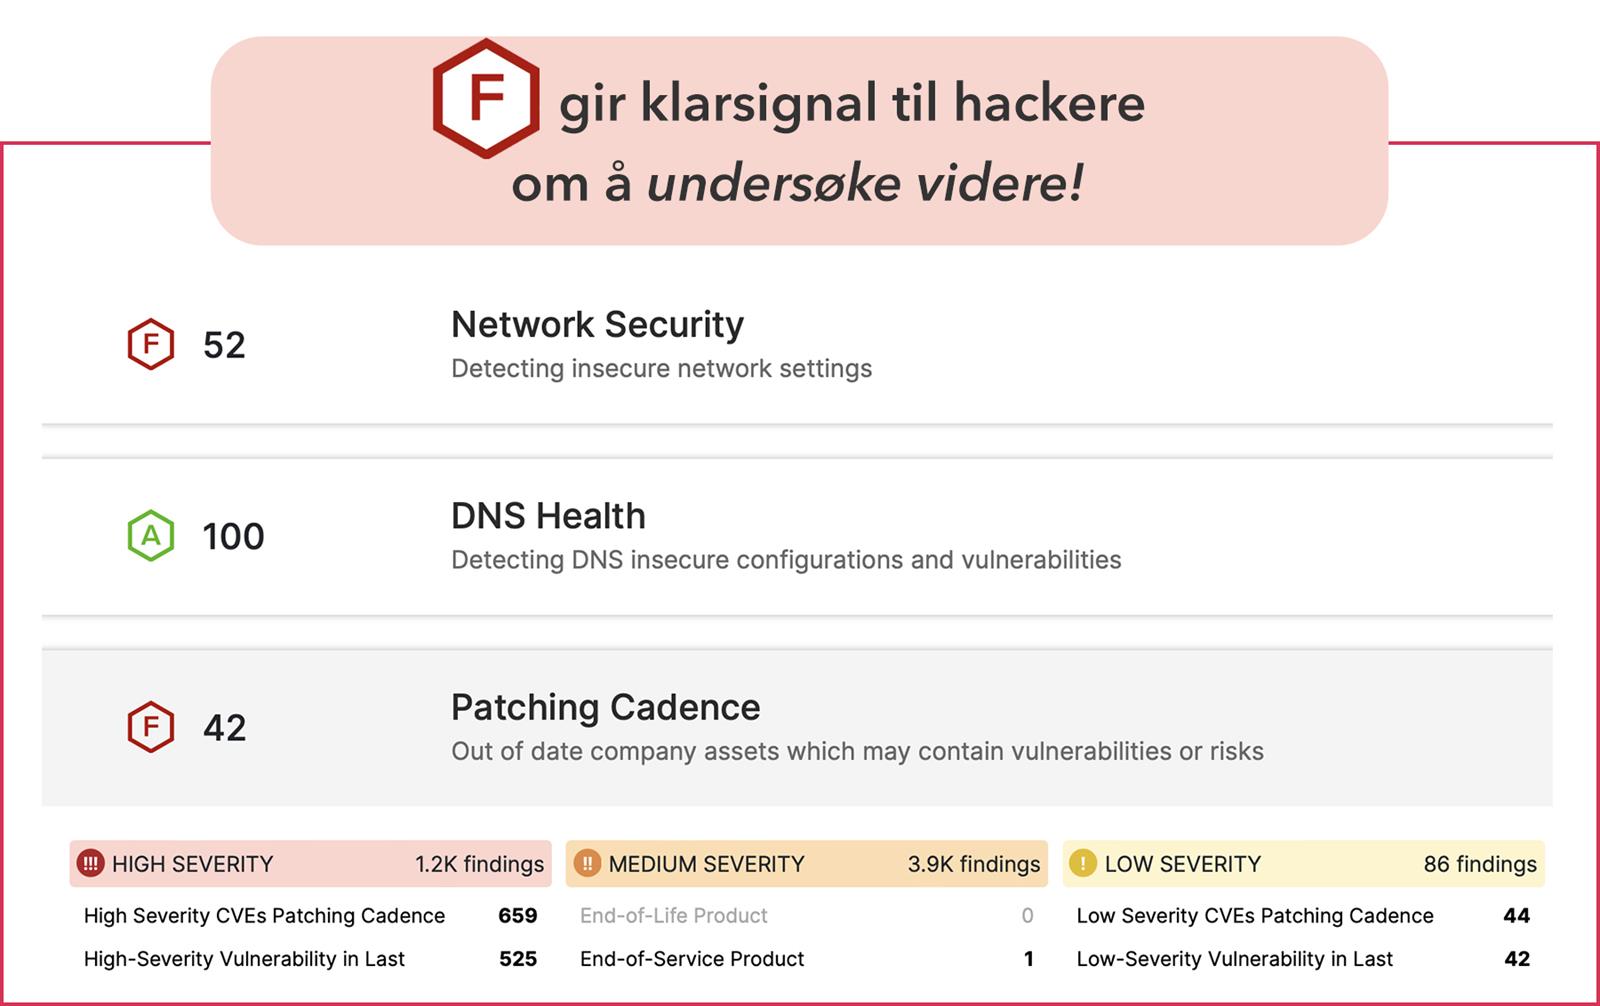Click the Medium Severity orange alert icon
The width and height of the screenshot is (1600, 1006).
coord(587,863)
